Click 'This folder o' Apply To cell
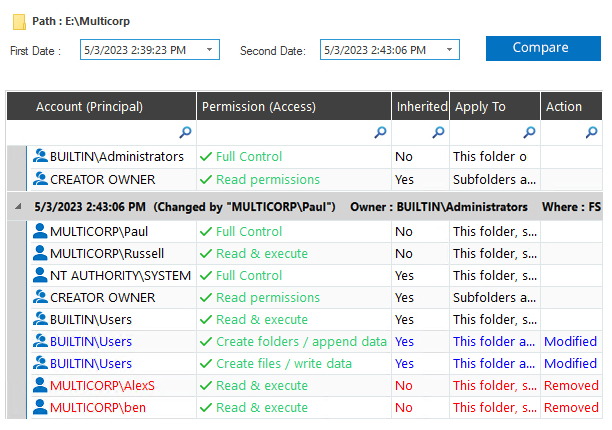This screenshot has height=430, width=612. pyautogui.click(x=489, y=156)
